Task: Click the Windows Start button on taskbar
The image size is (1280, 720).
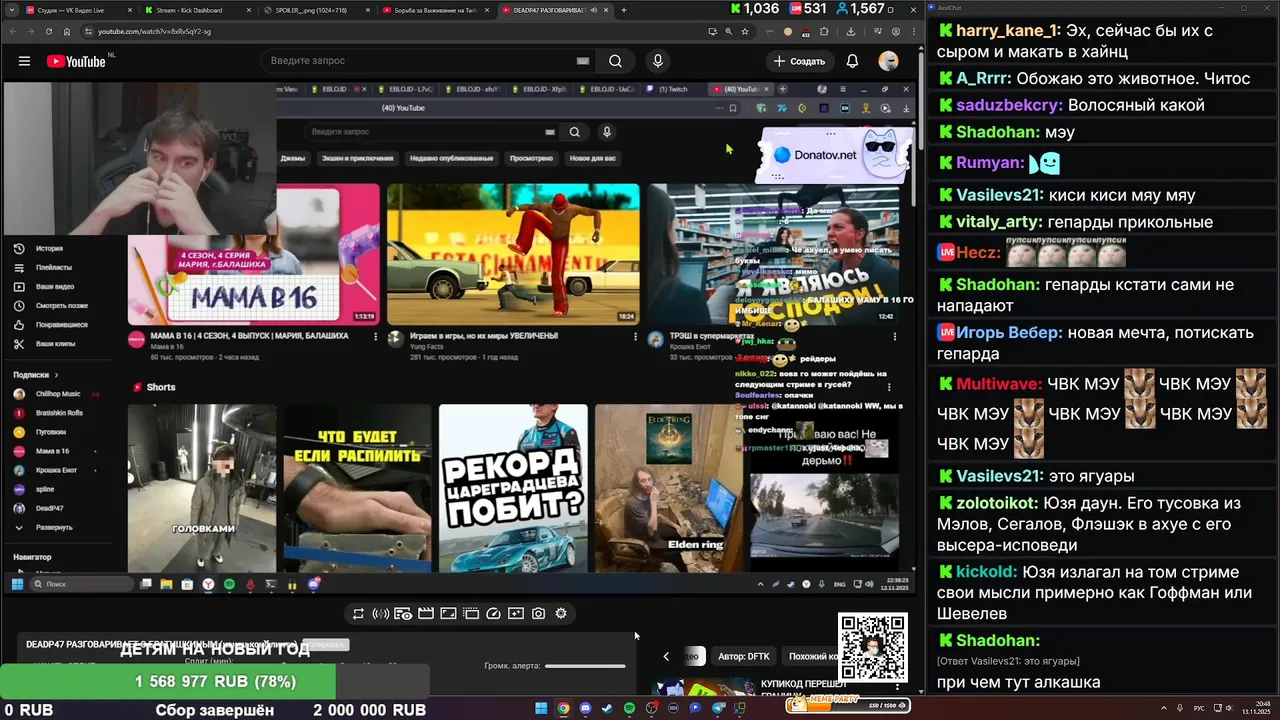Action: 541,708
